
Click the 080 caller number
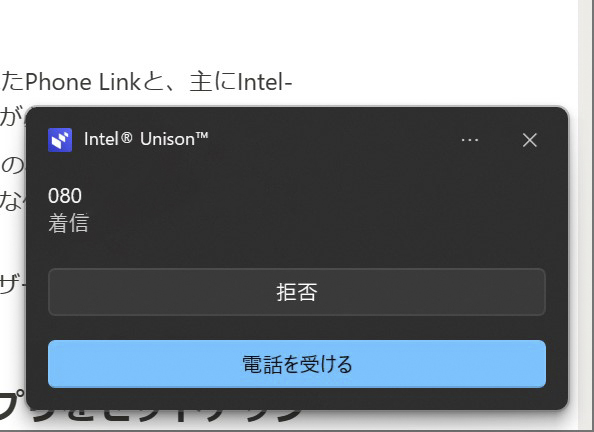click(x=65, y=196)
